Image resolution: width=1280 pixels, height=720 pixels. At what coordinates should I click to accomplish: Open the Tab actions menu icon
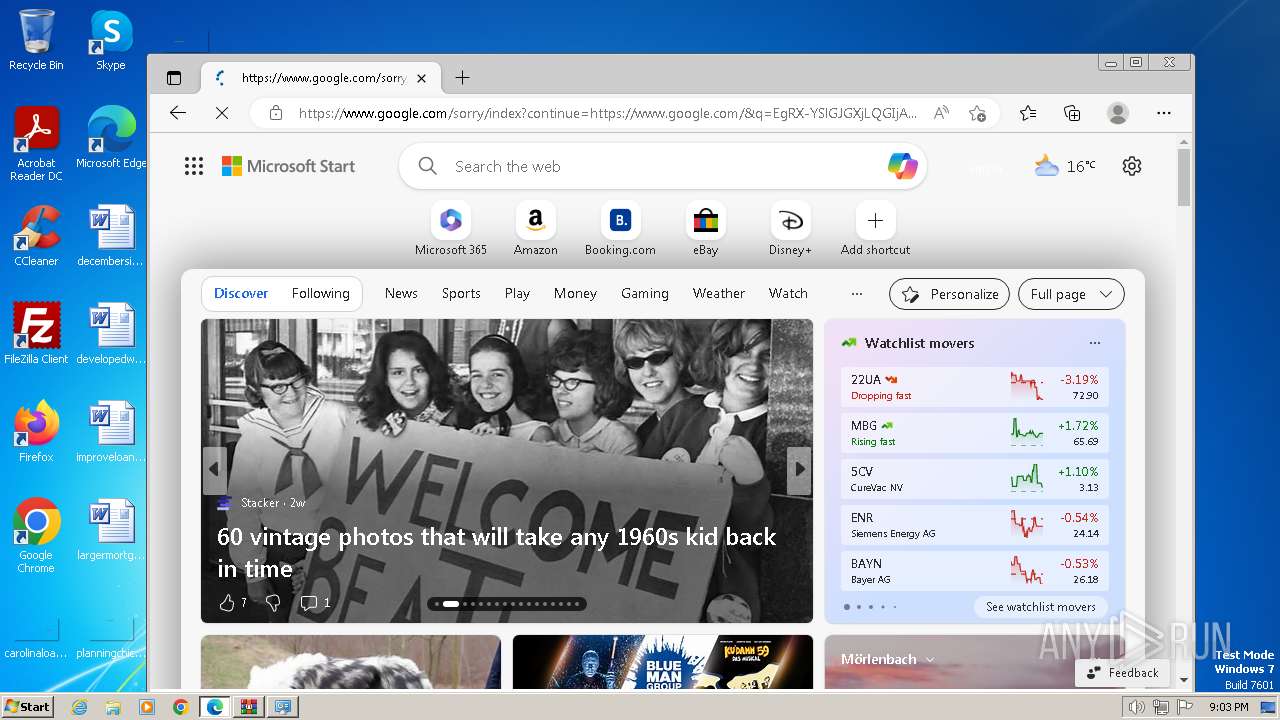pos(174,78)
